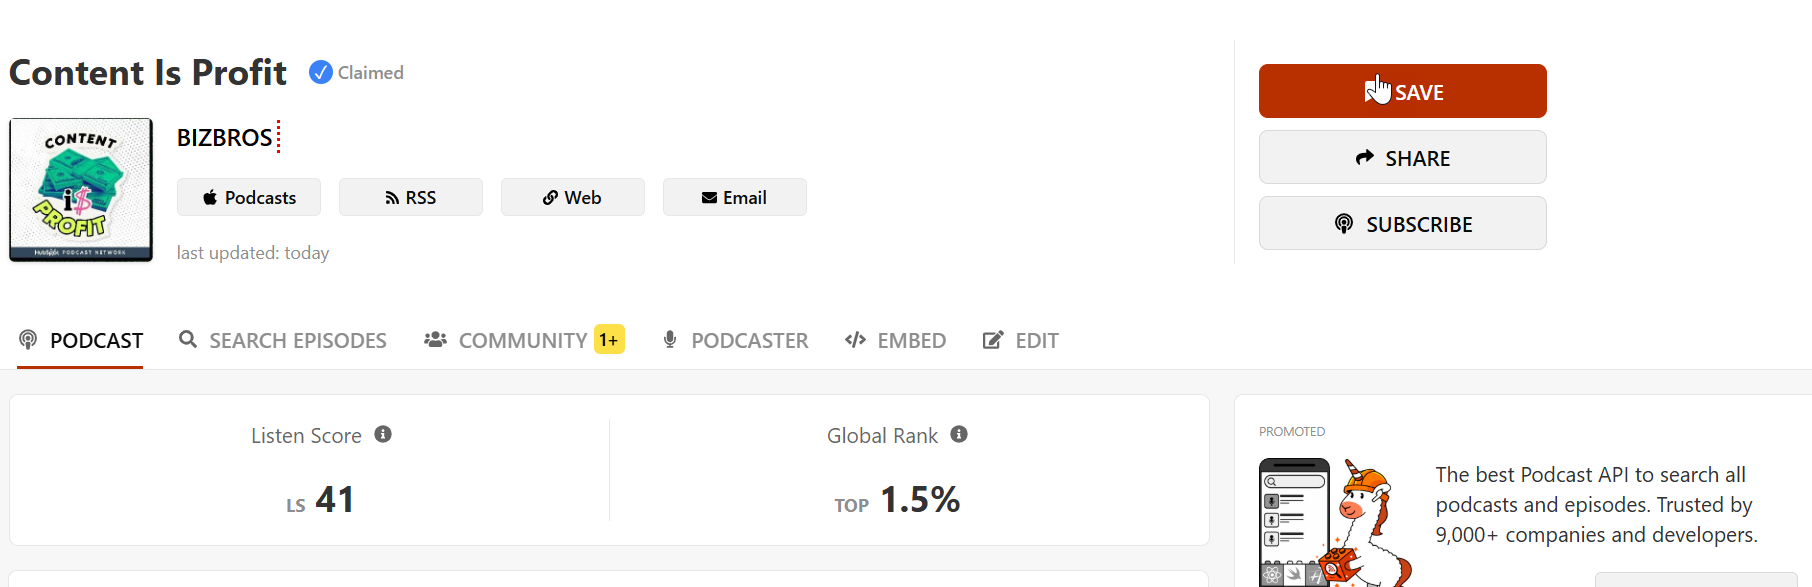1812x587 pixels.
Task: Click the podcast icon on SUBSCRIBE button
Action: pos(1344,223)
